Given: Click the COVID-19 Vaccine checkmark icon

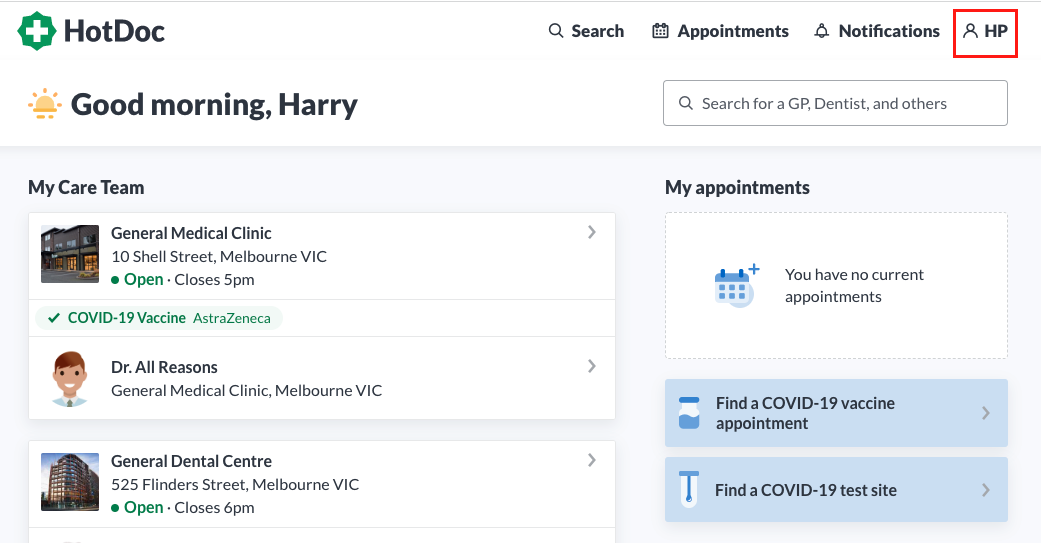Looking at the screenshot, I should tap(54, 318).
